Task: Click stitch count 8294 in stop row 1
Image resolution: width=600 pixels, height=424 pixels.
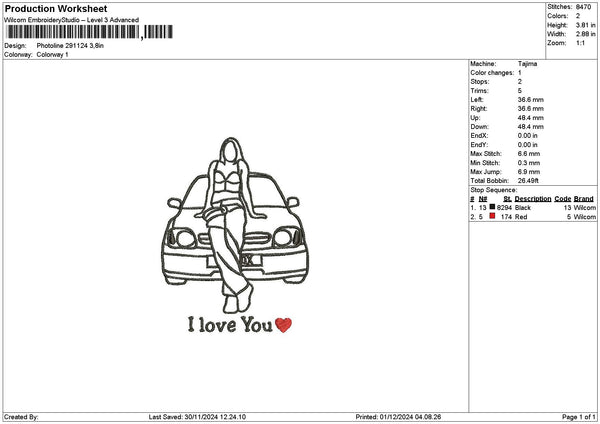Action: tap(504, 208)
